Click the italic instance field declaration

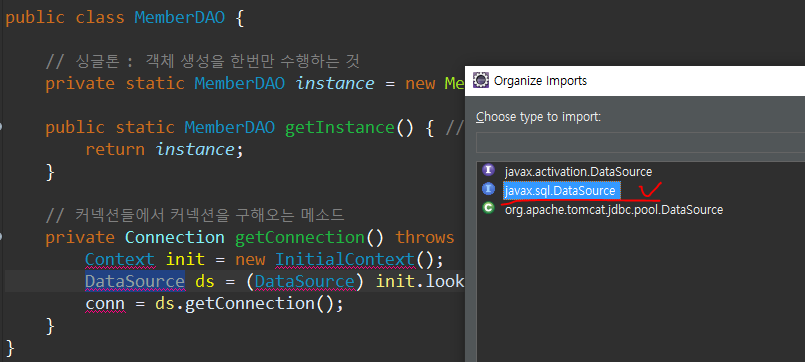[335, 83]
